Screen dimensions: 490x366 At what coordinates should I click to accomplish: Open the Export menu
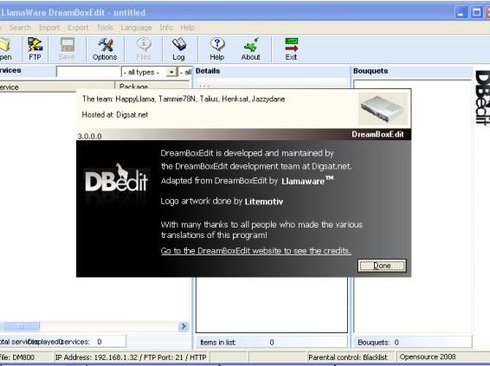pyautogui.click(x=78, y=28)
